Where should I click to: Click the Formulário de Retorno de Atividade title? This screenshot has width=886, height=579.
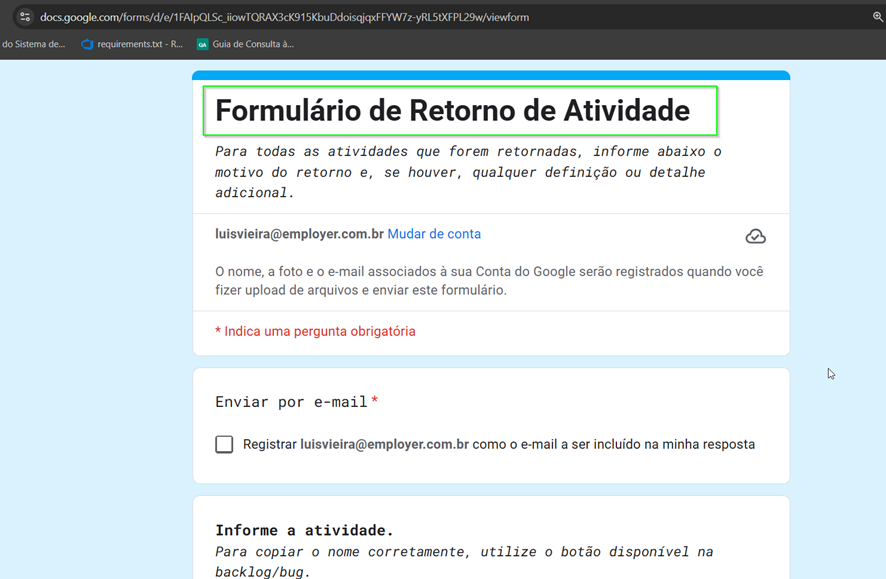click(453, 110)
